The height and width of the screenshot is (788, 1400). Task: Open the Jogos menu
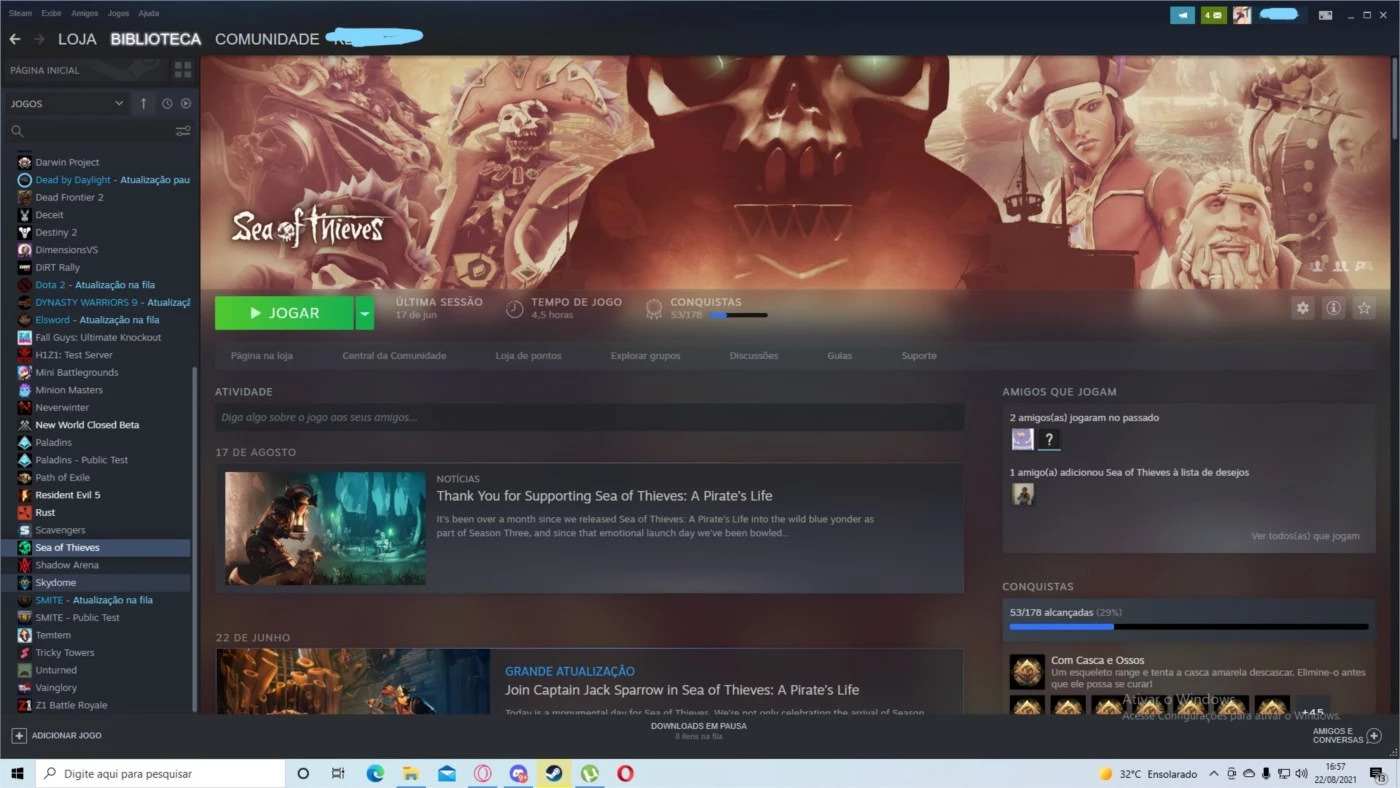[x=118, y=14]
